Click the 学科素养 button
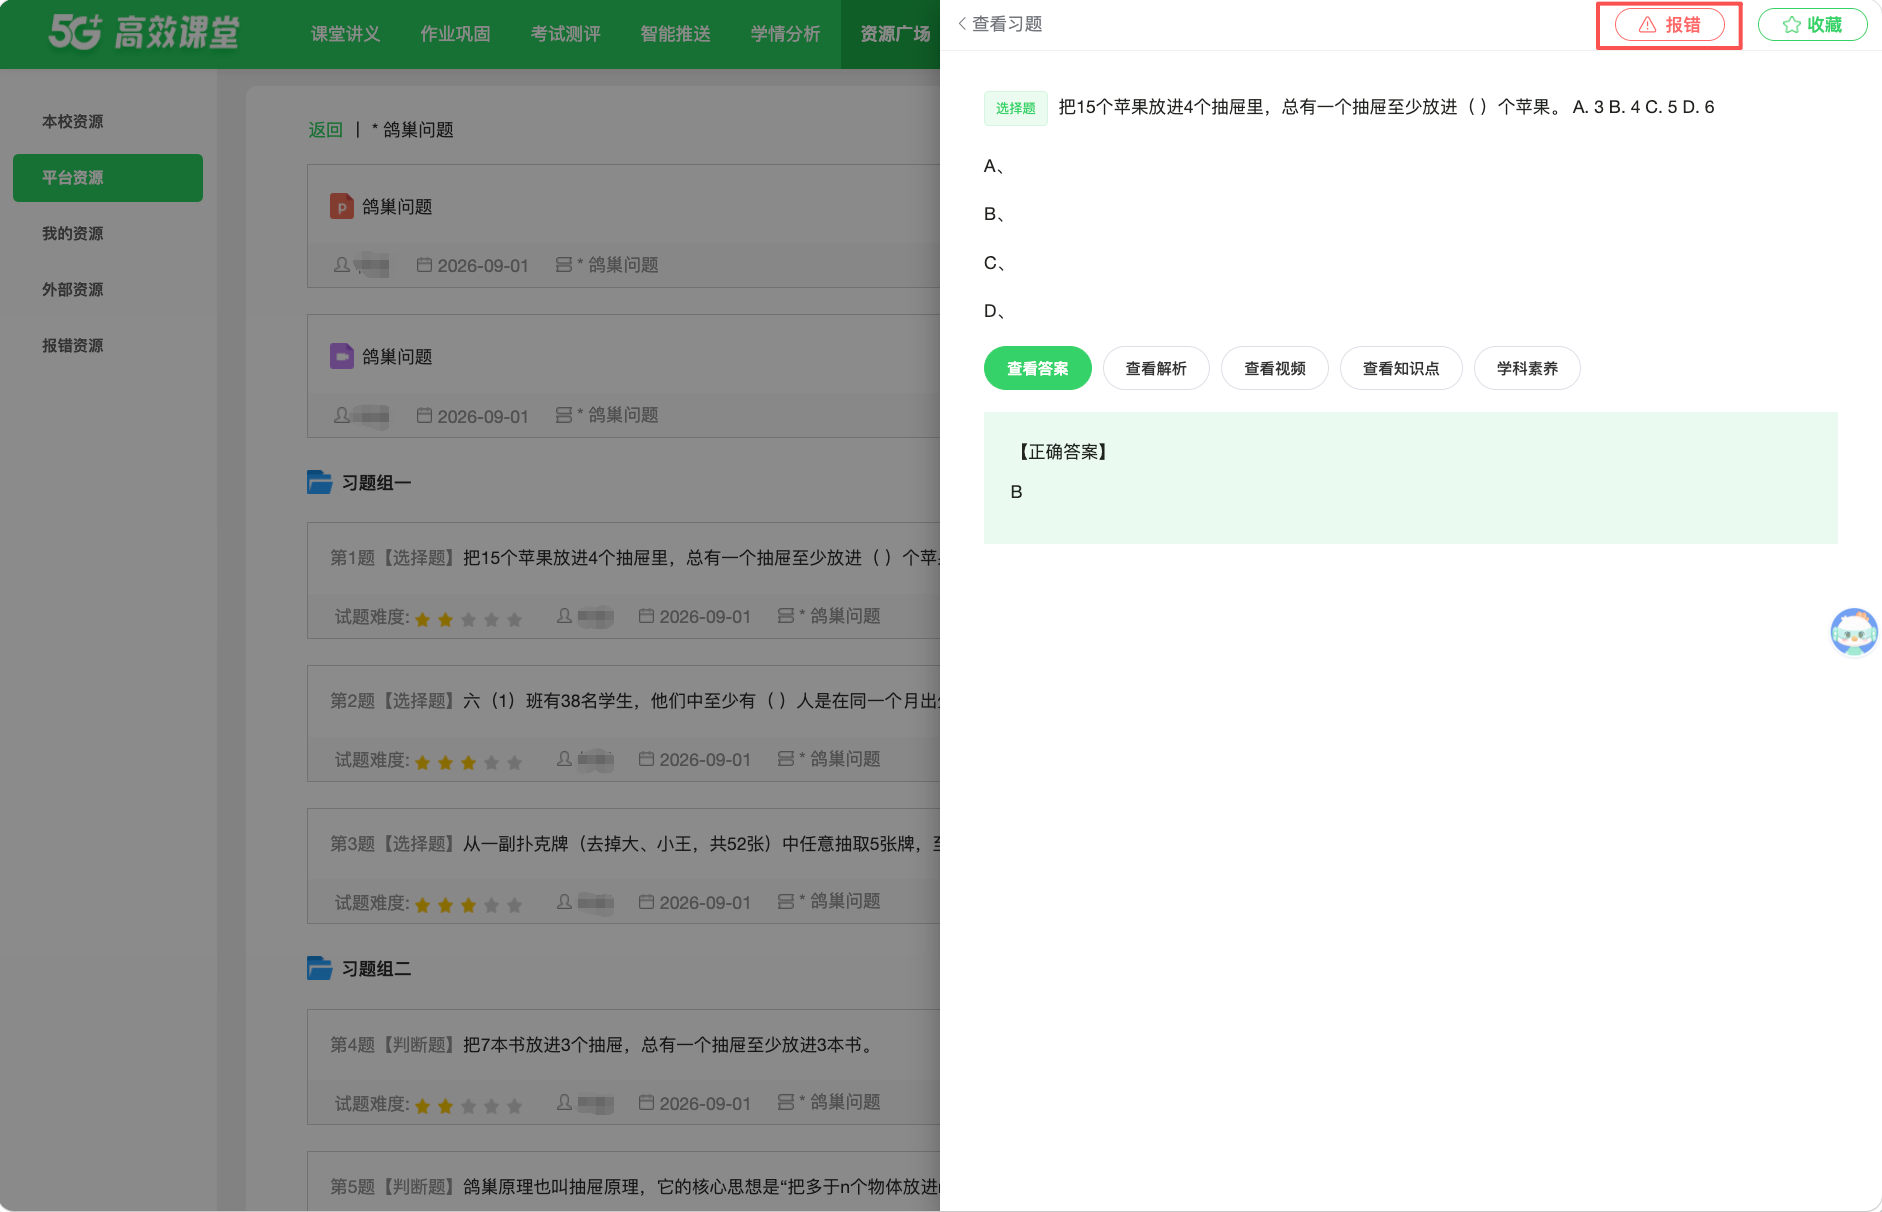The height and width of the screenshot is (1212, 1882). (1527, 368)
